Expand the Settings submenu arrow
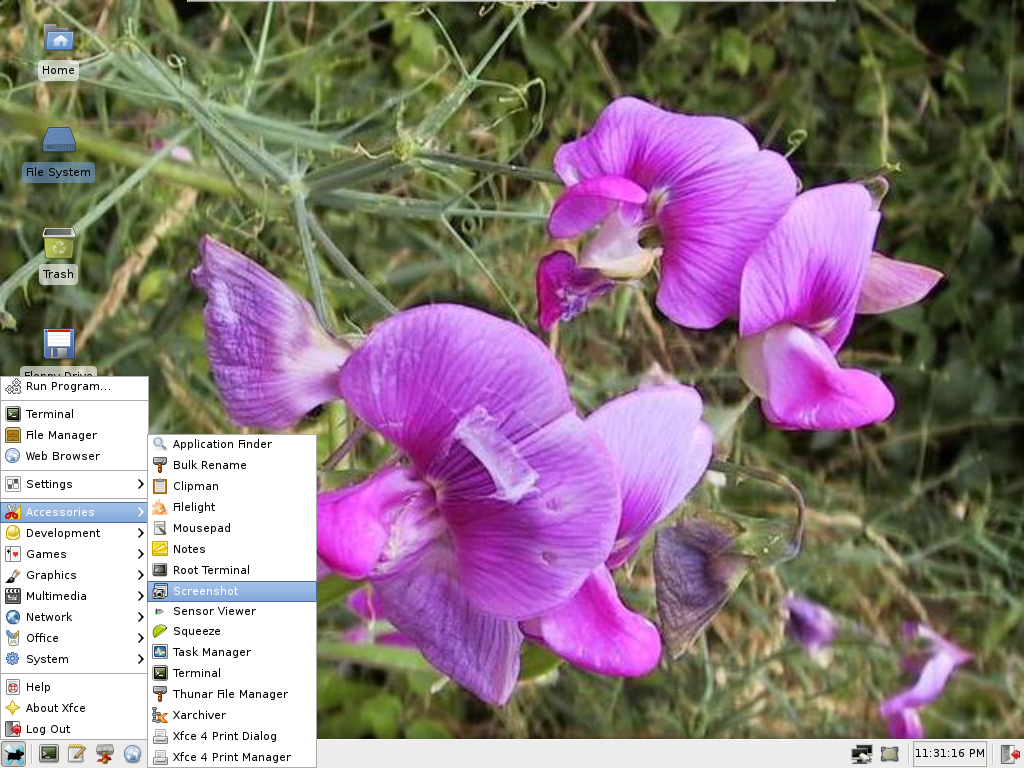1024x768 pixels. point(140,484)
